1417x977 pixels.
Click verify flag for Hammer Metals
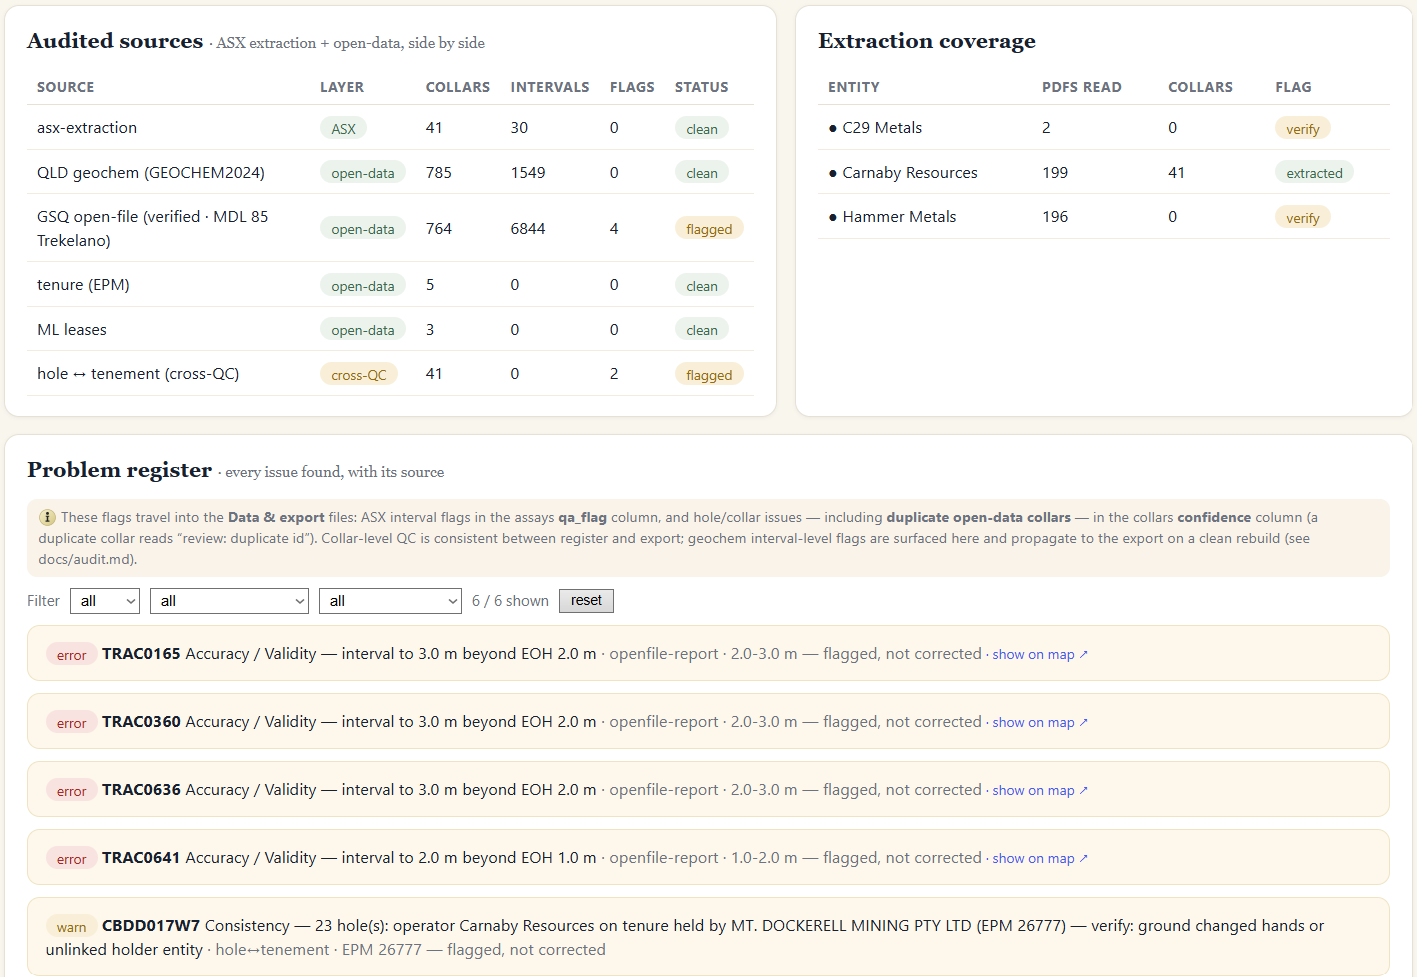(1302, 218)
